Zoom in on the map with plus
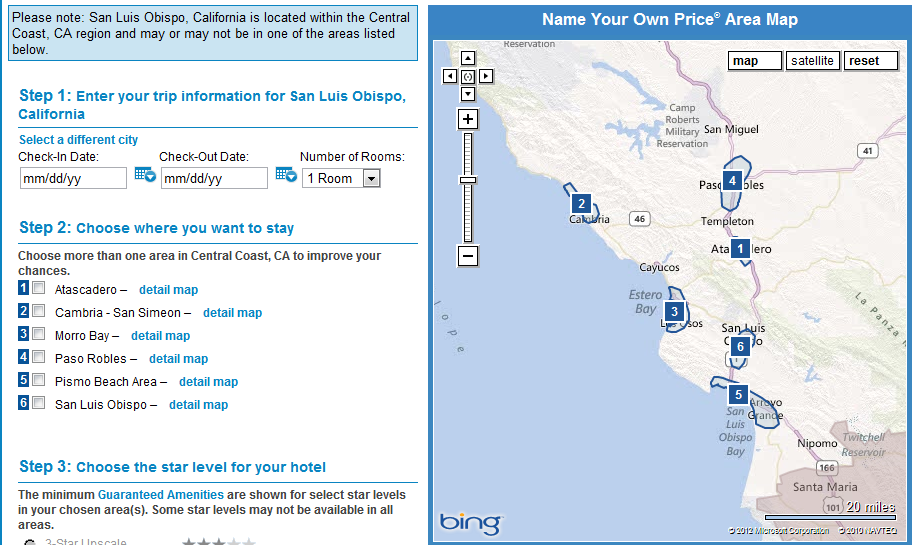This screenshot has height=545, width=917. 468,119
